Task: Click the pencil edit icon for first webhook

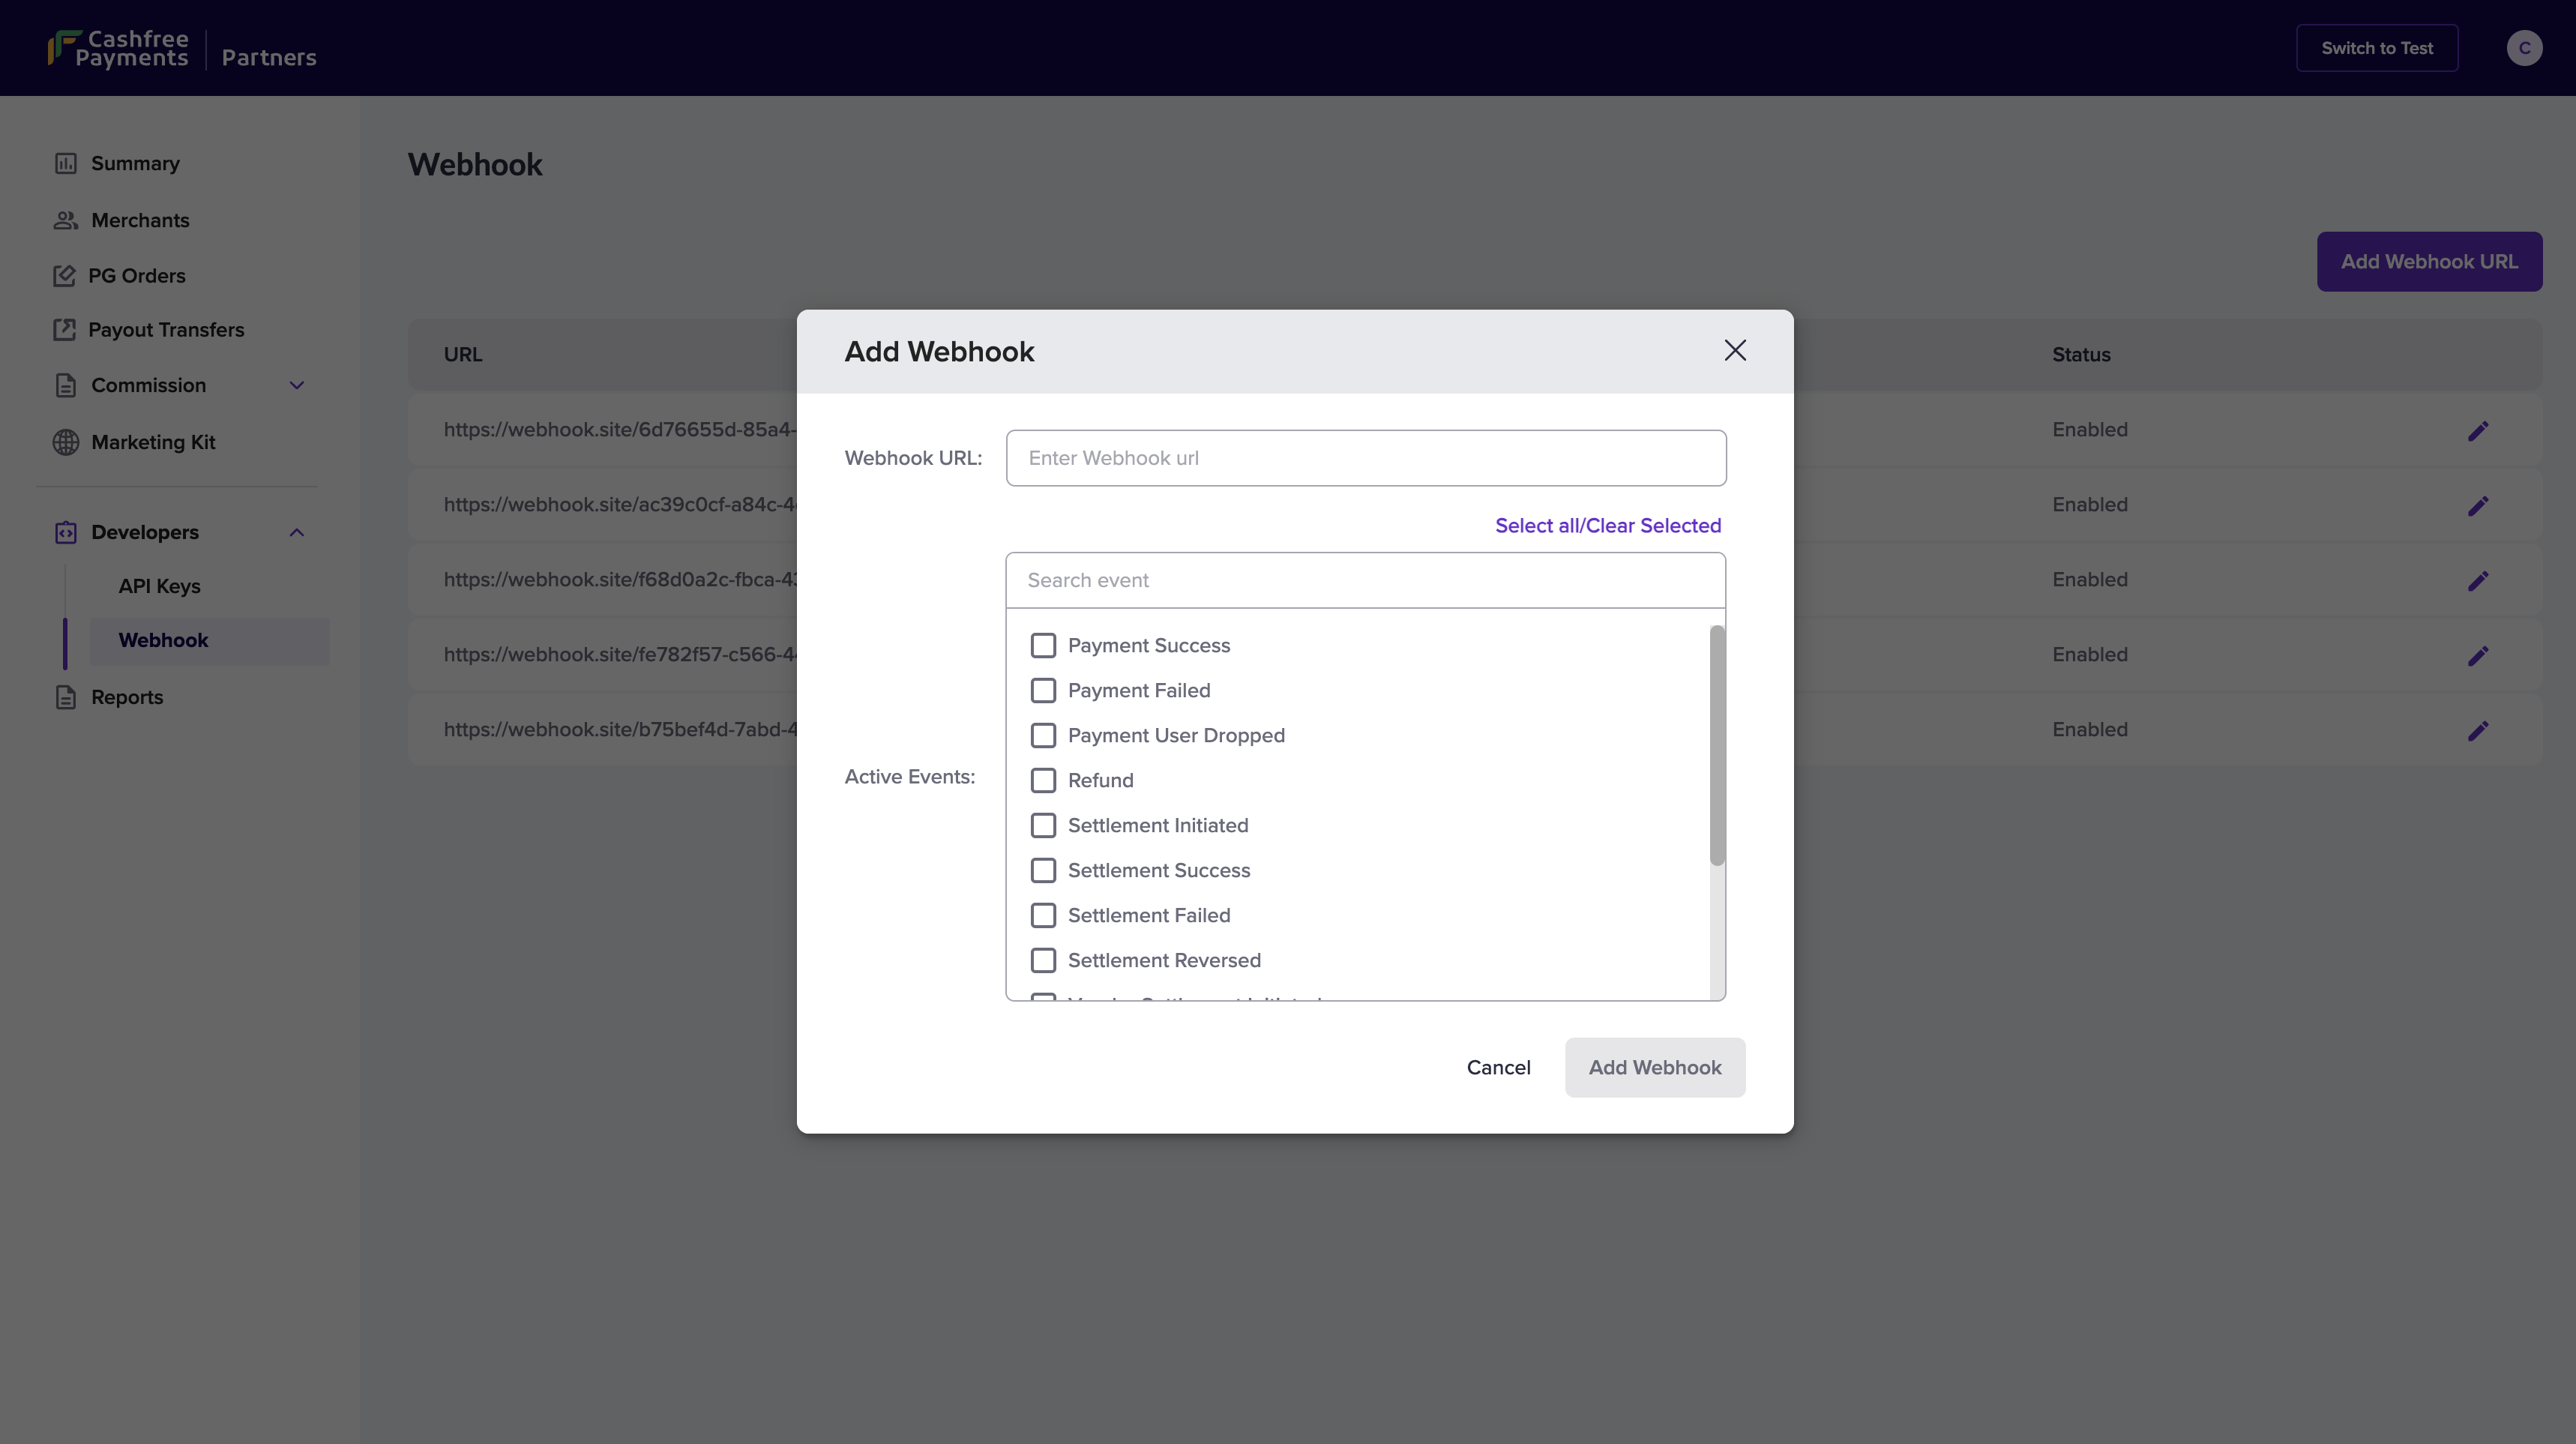Action: point(2478,431)
